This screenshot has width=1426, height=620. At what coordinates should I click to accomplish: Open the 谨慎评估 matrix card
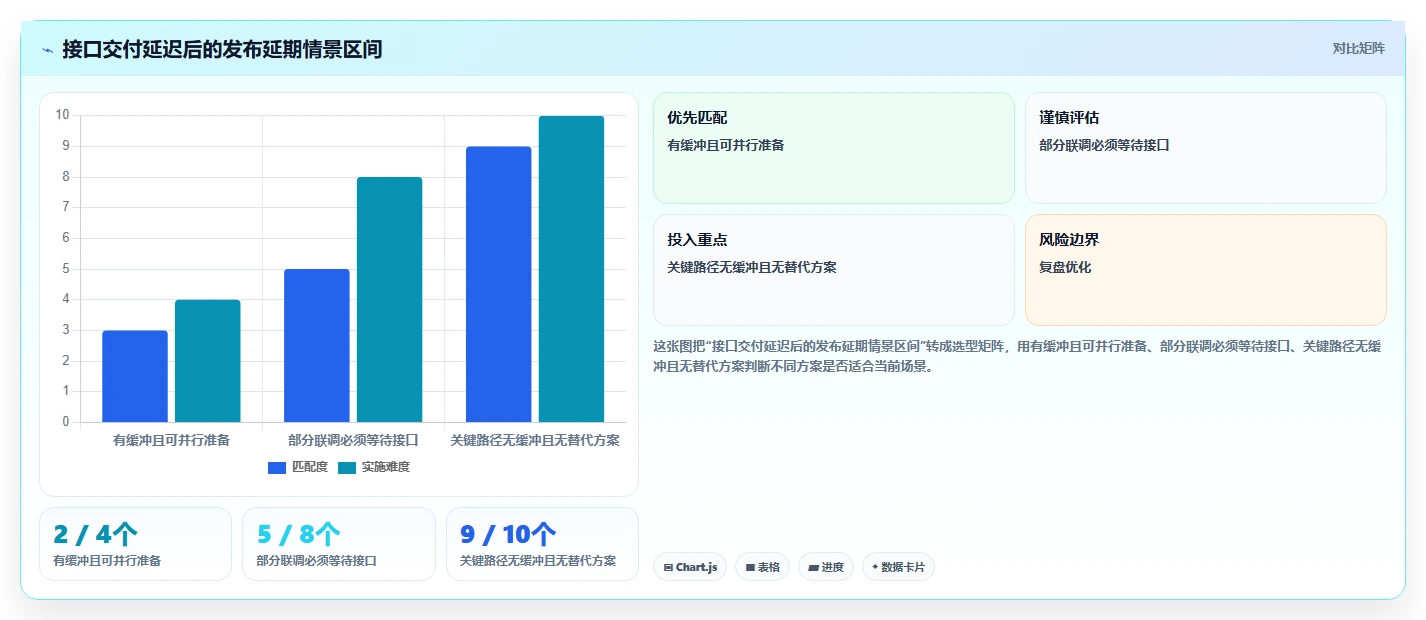(x=1206, y=148)
